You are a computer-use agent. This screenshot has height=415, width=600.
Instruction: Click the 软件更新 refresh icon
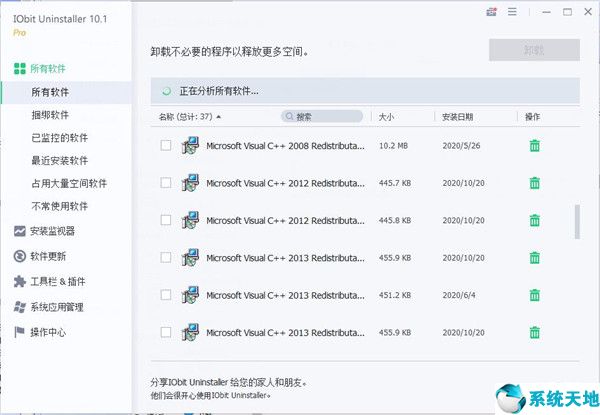click(x=20, y=256)
